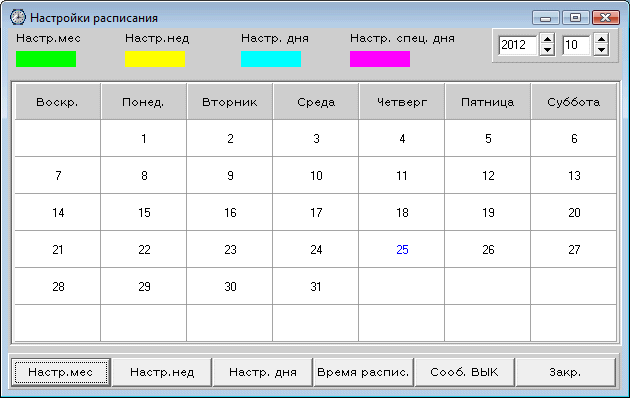Select the Пятница column header
Screen dimensions: 630x398
coord(487,102)
